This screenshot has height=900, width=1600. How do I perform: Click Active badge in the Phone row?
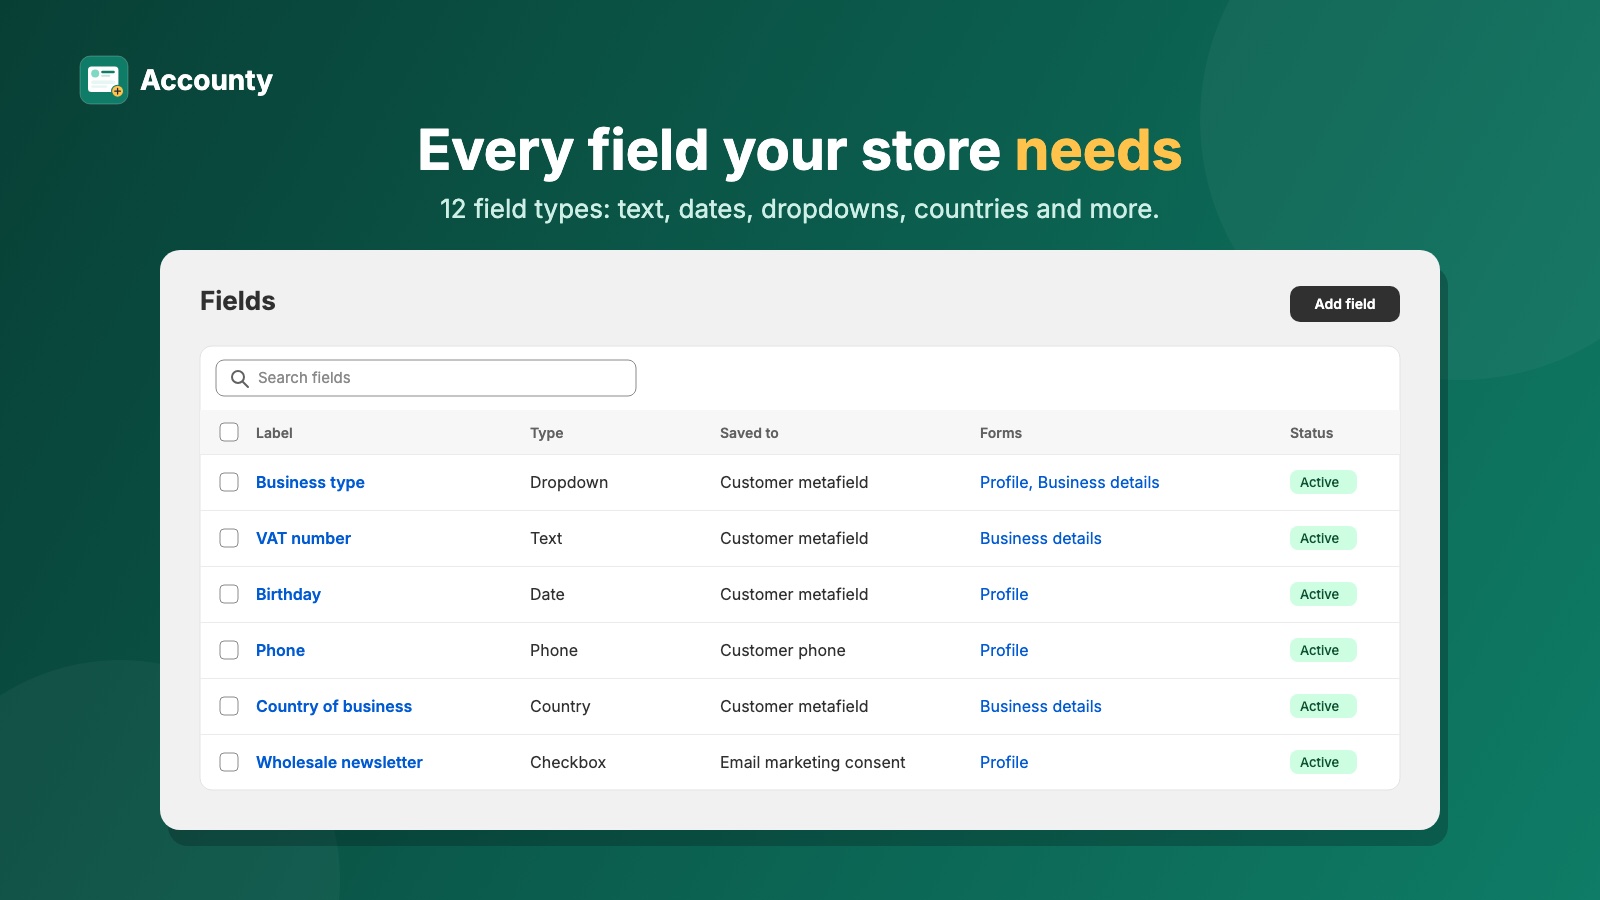(x=1323, y=650)
